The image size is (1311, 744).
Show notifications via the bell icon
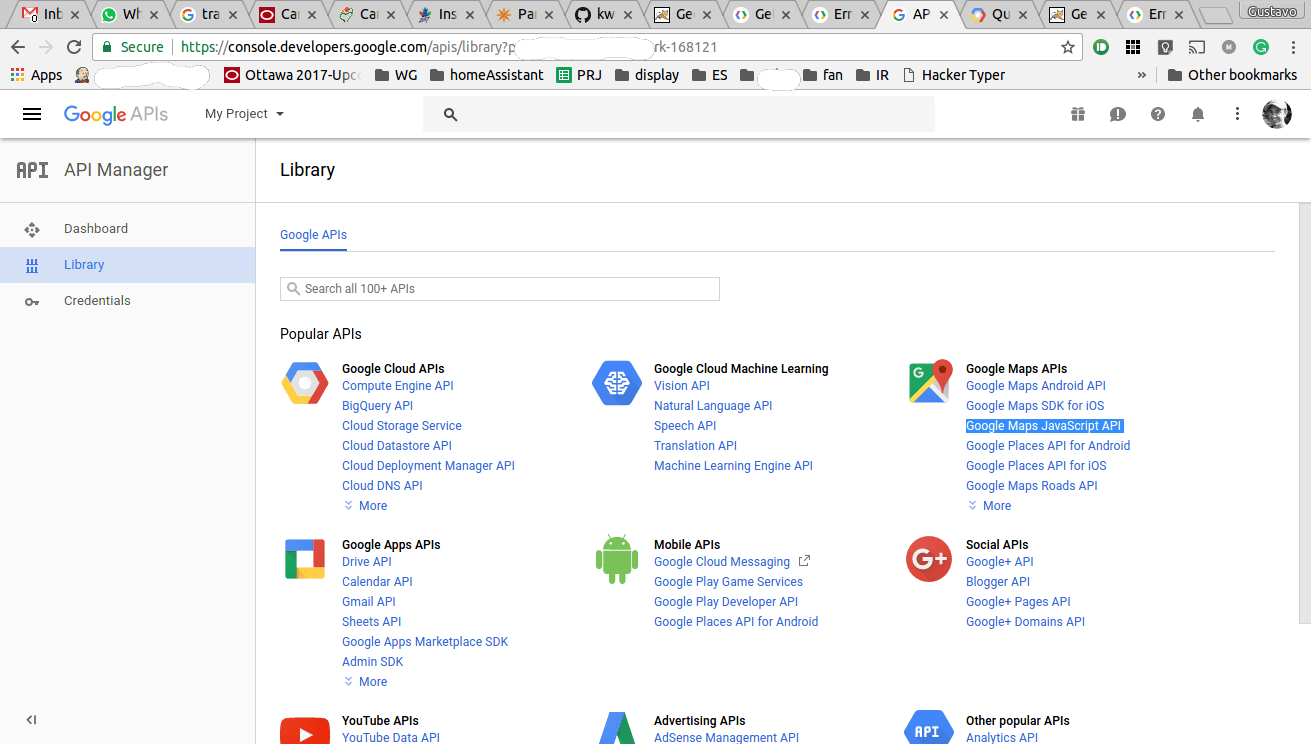pyautogui.click(x=1198, y=114)
